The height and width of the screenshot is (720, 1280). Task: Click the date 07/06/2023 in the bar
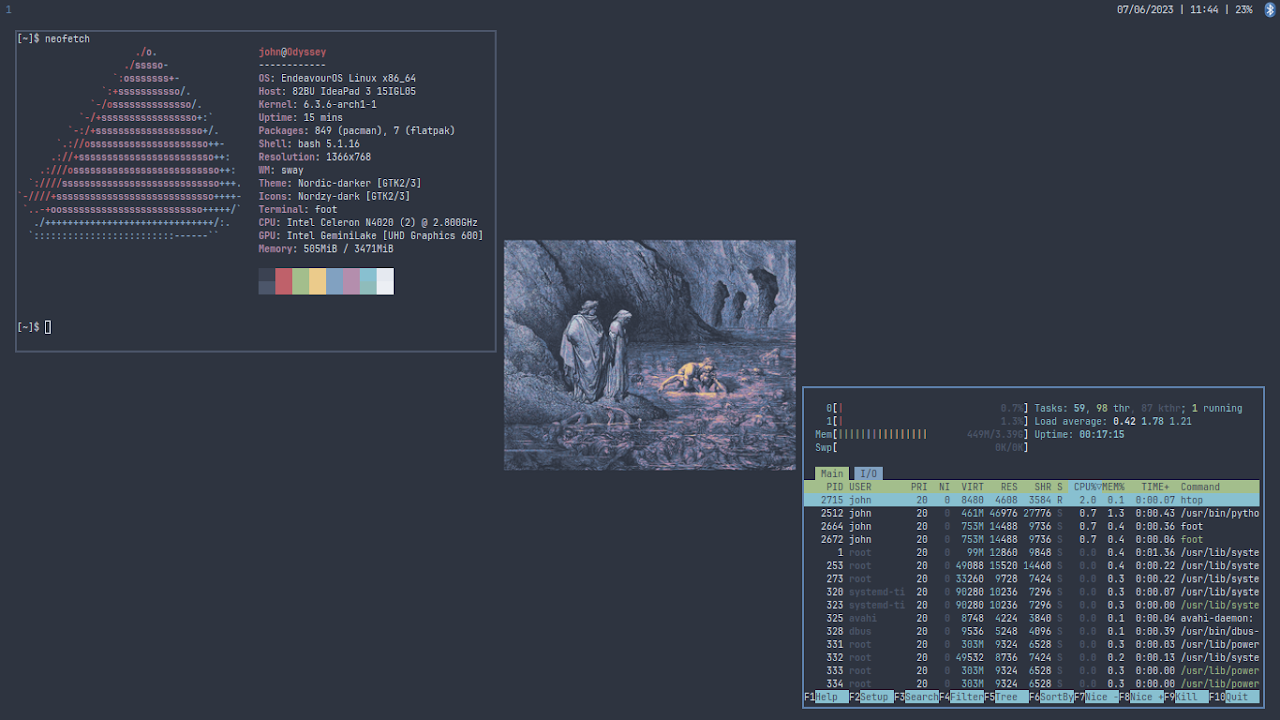1145,9
